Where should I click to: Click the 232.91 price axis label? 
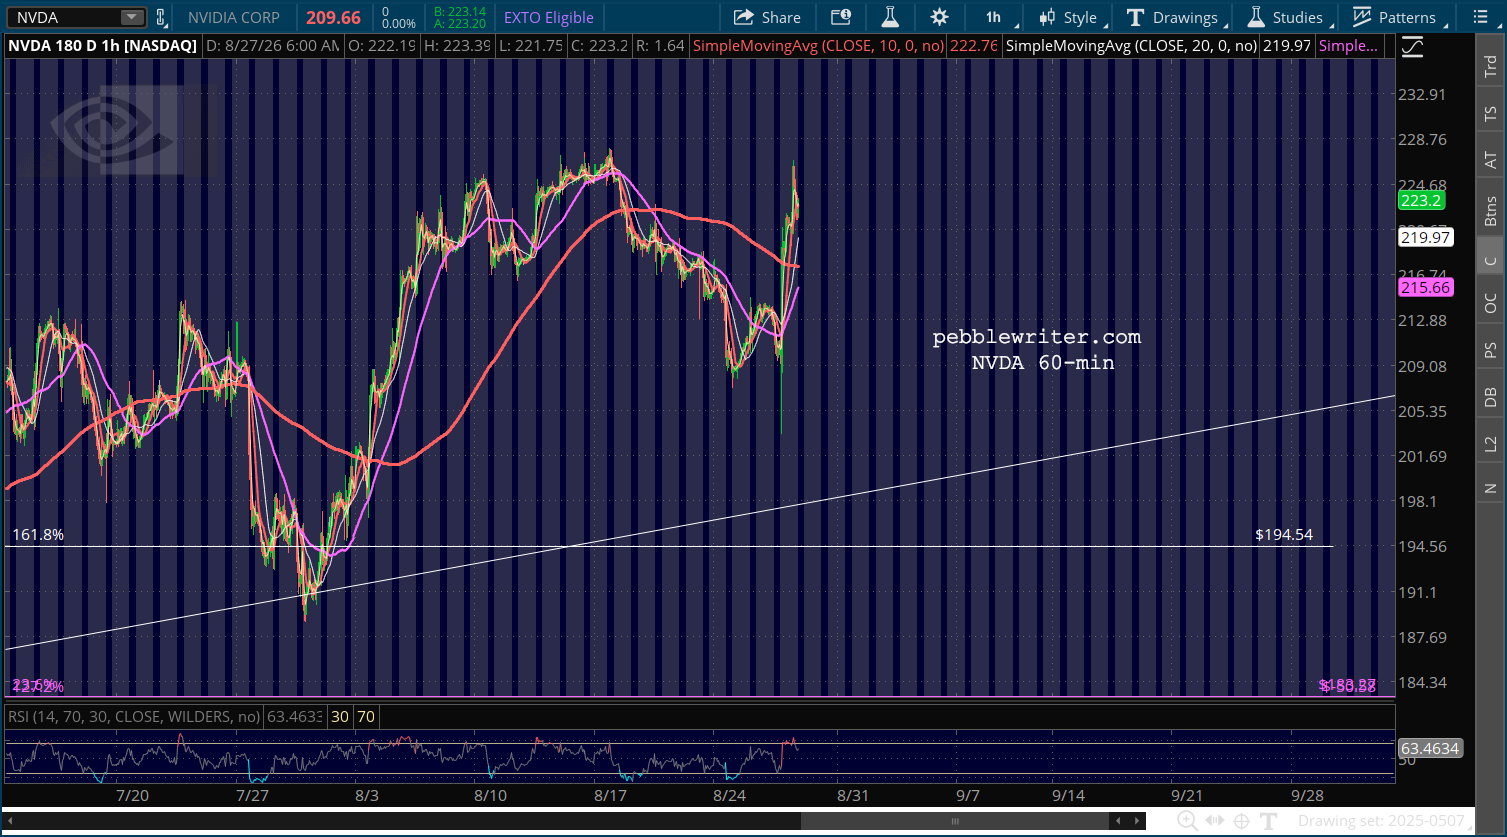pyautogui.click(x=1423, y=94)
